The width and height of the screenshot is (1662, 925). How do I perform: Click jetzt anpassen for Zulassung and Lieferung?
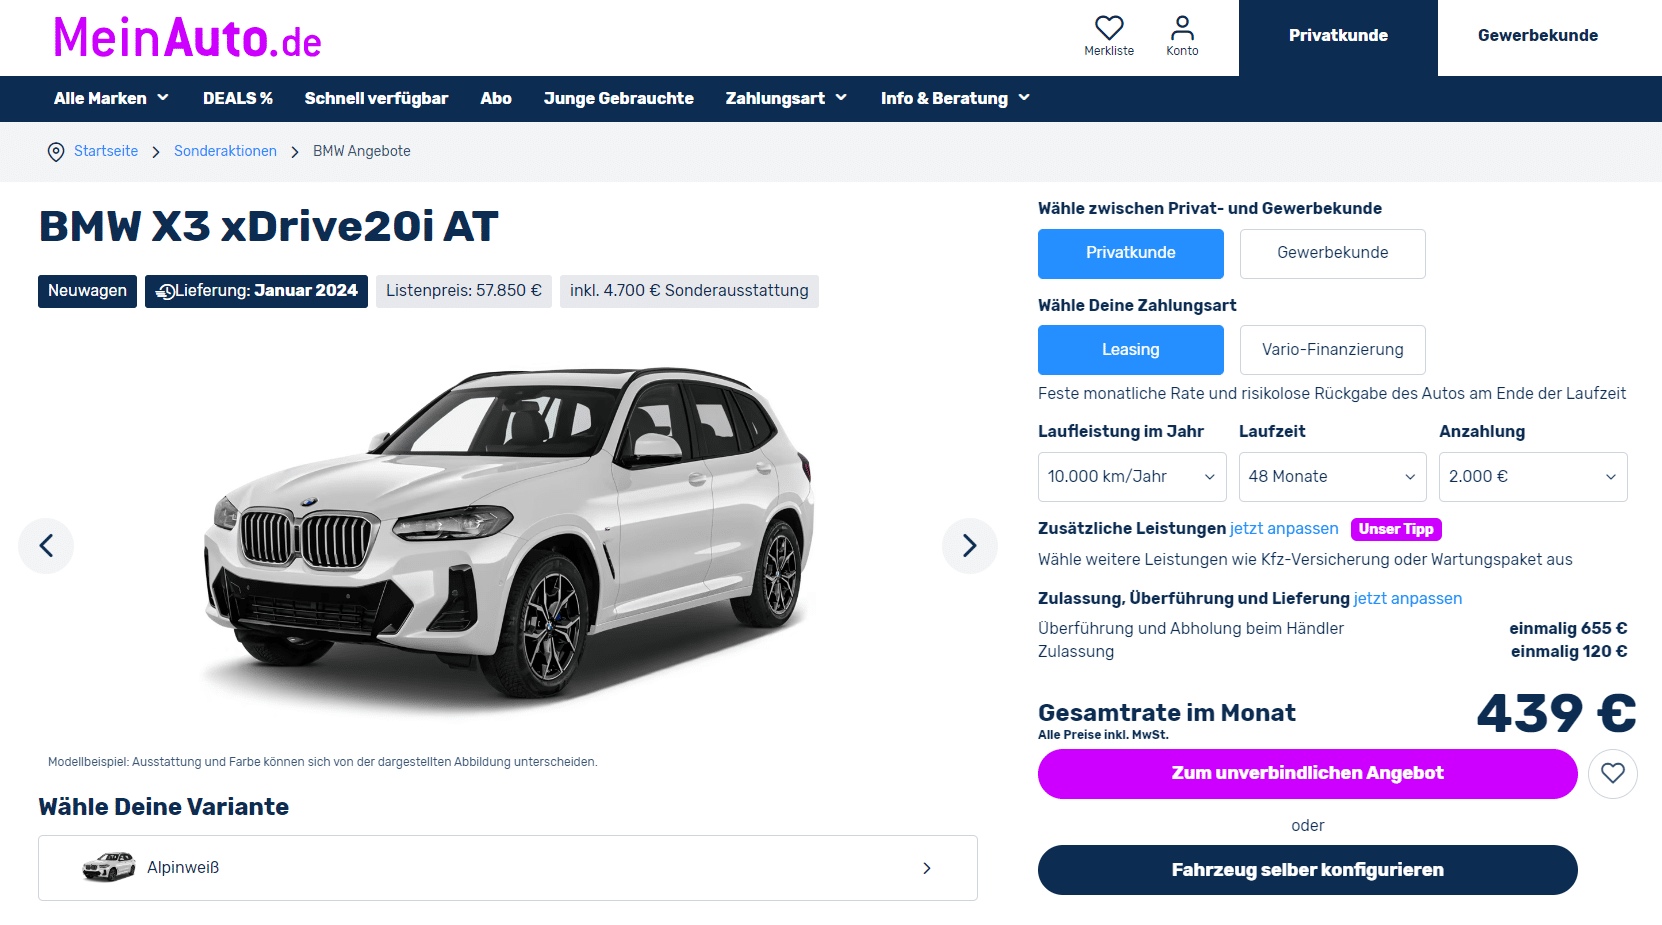1408,598
